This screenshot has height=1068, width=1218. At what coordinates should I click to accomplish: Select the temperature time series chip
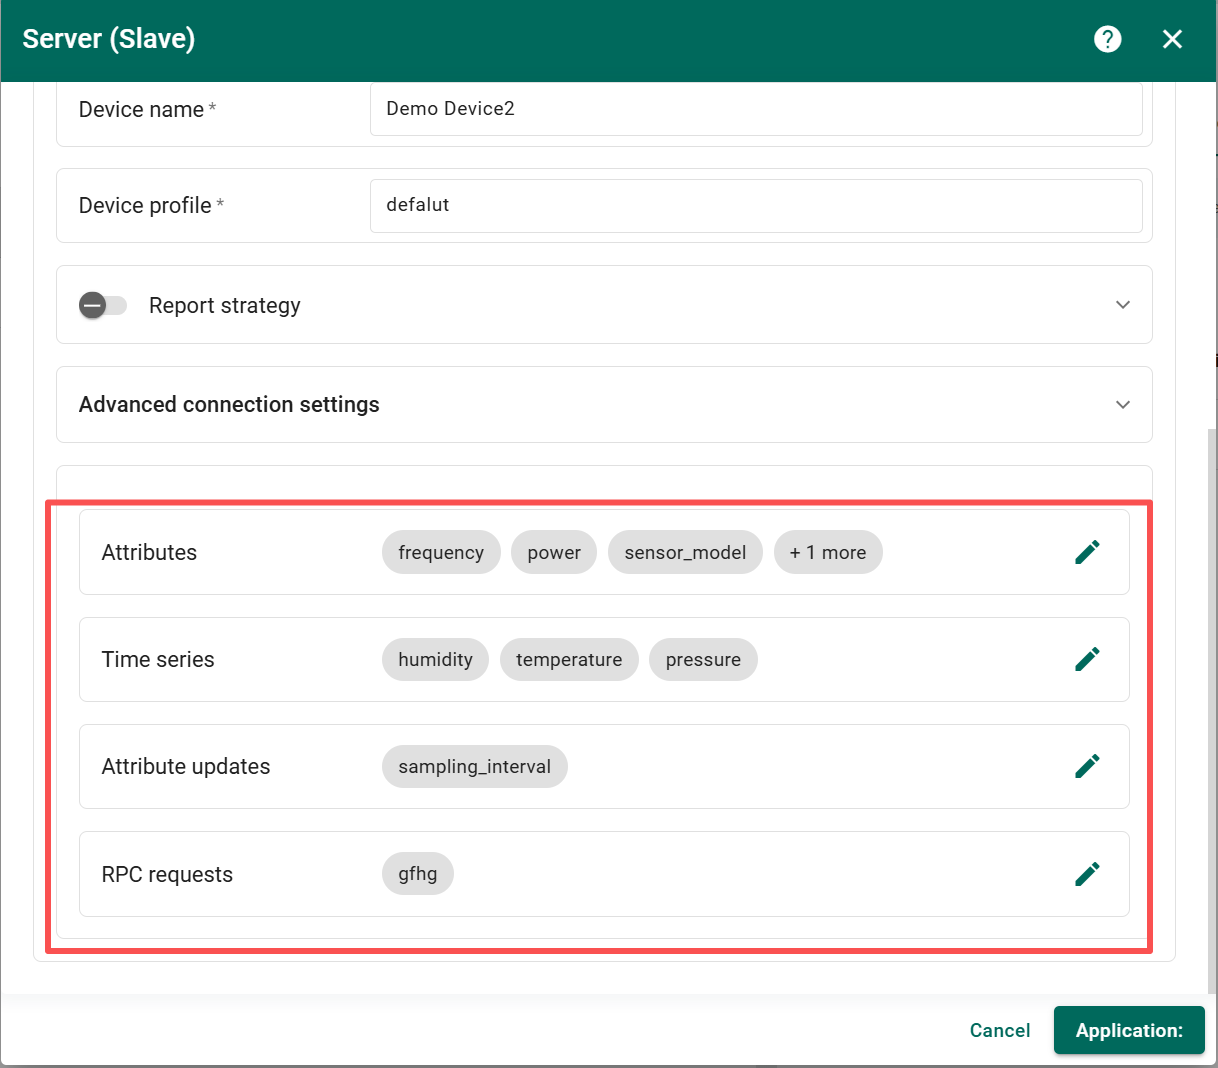568,660
